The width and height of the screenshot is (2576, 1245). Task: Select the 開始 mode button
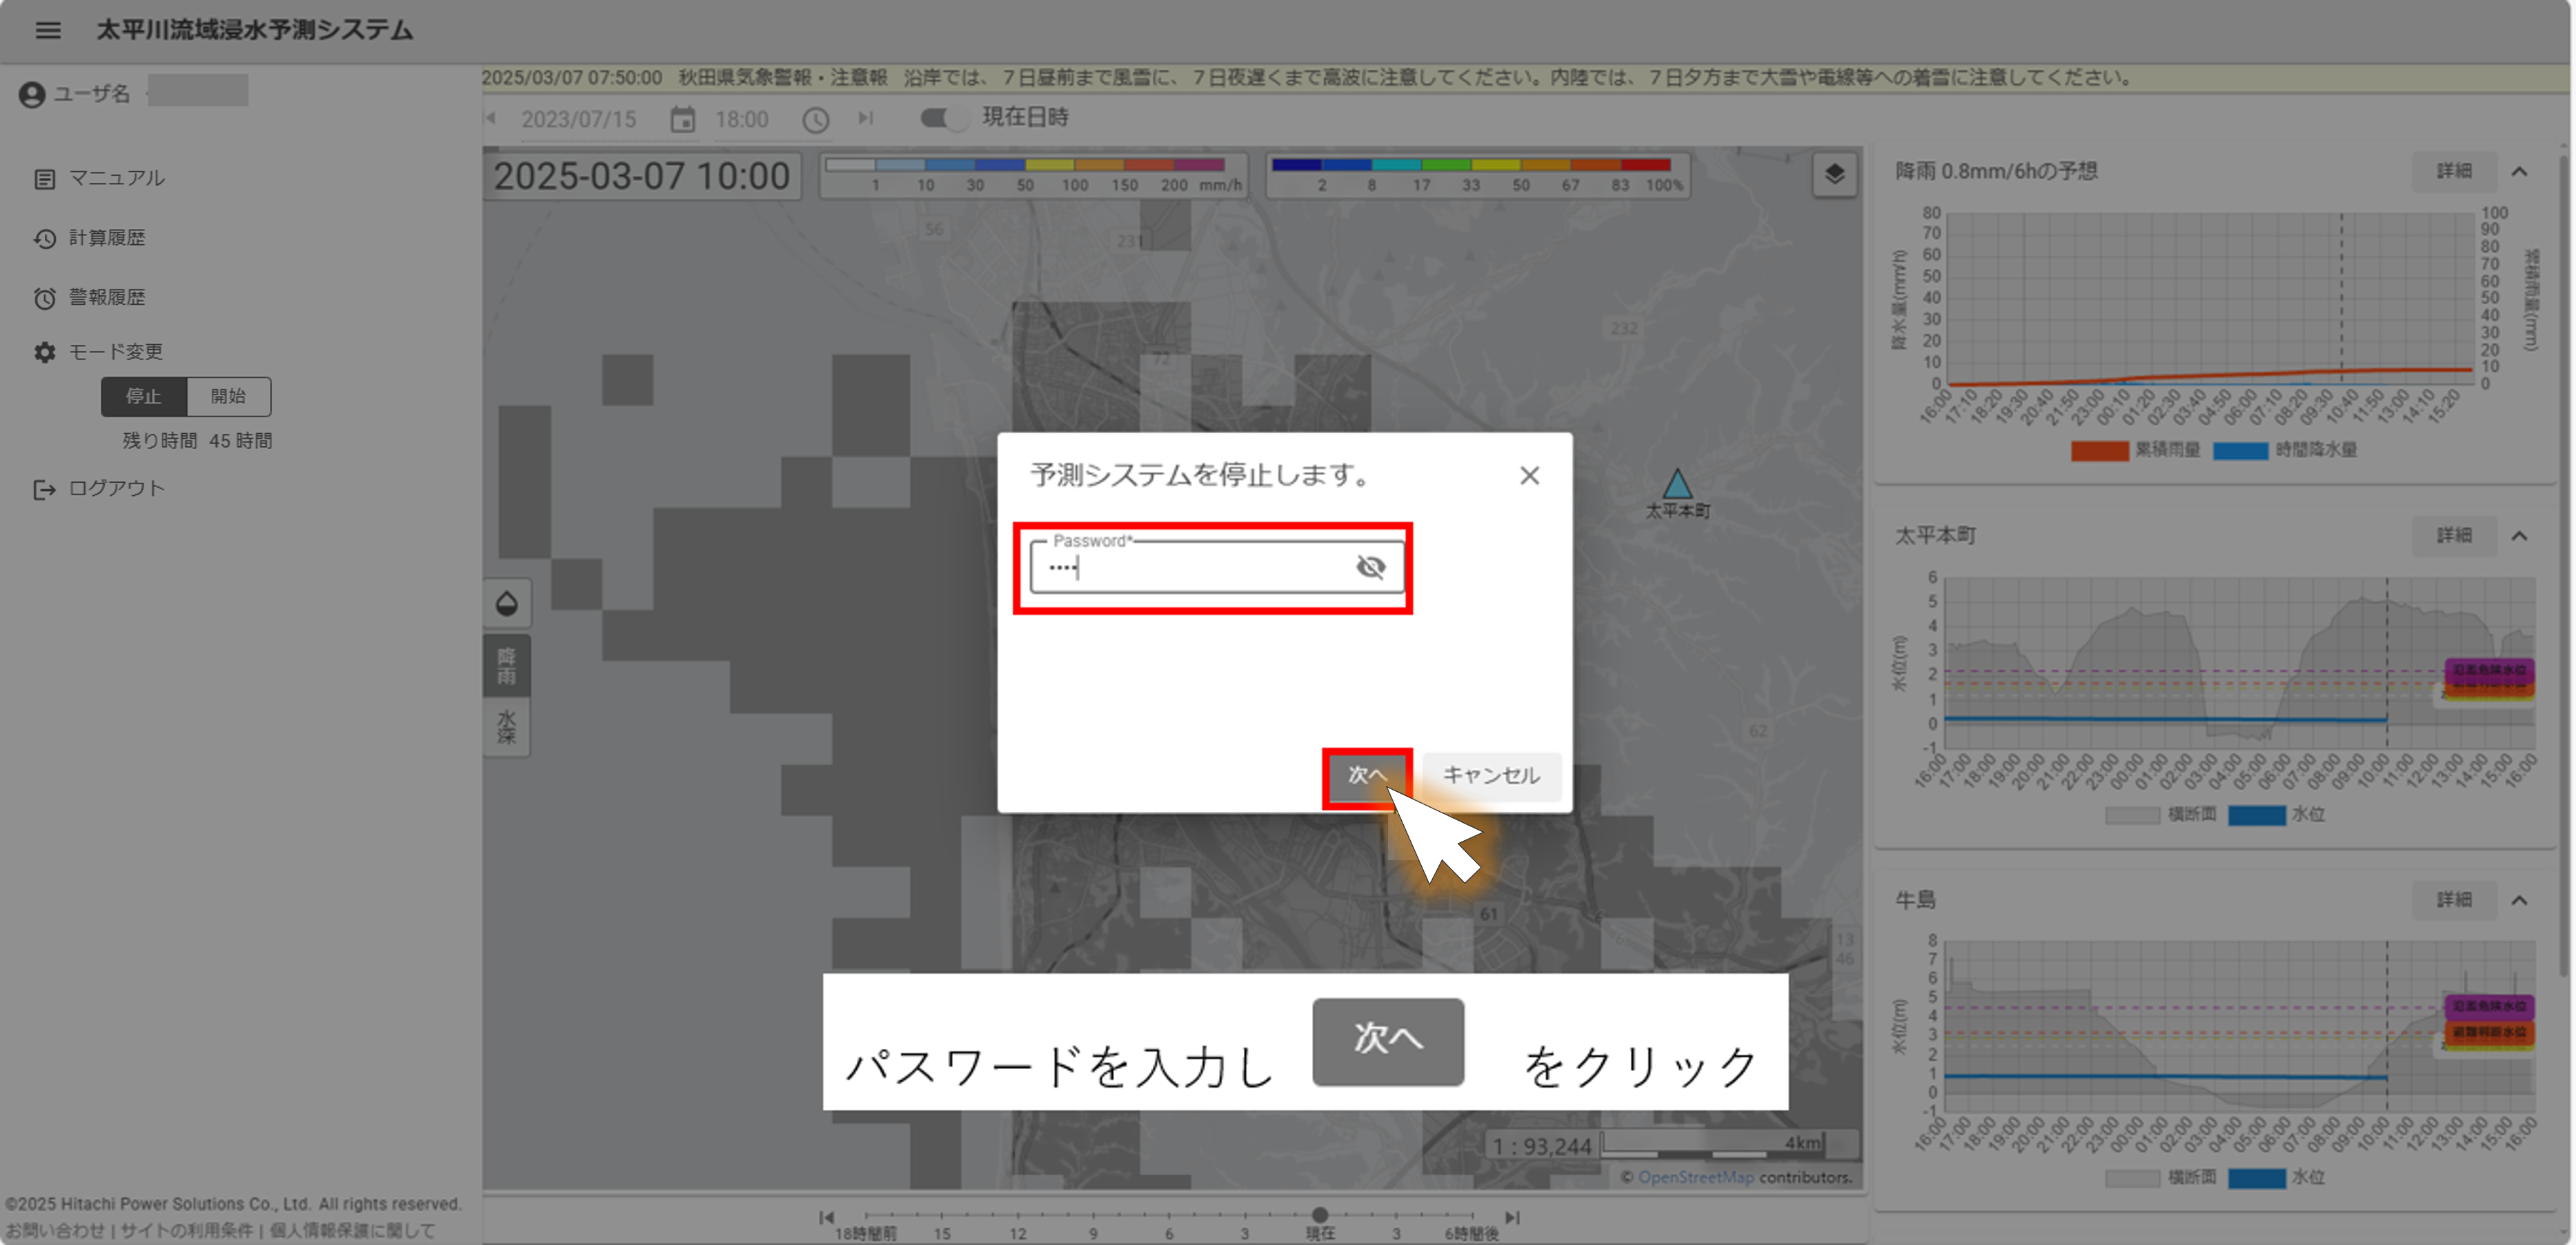point(228,396)
